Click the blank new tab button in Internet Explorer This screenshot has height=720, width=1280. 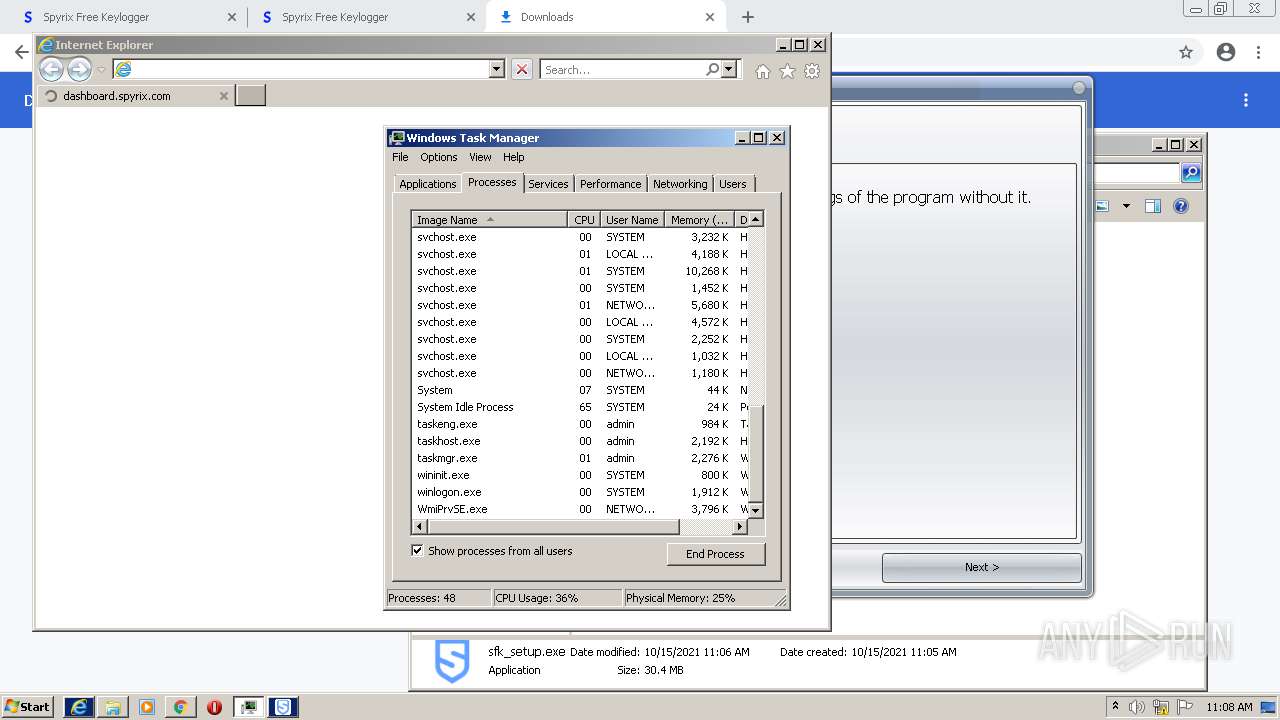[250, 96]
